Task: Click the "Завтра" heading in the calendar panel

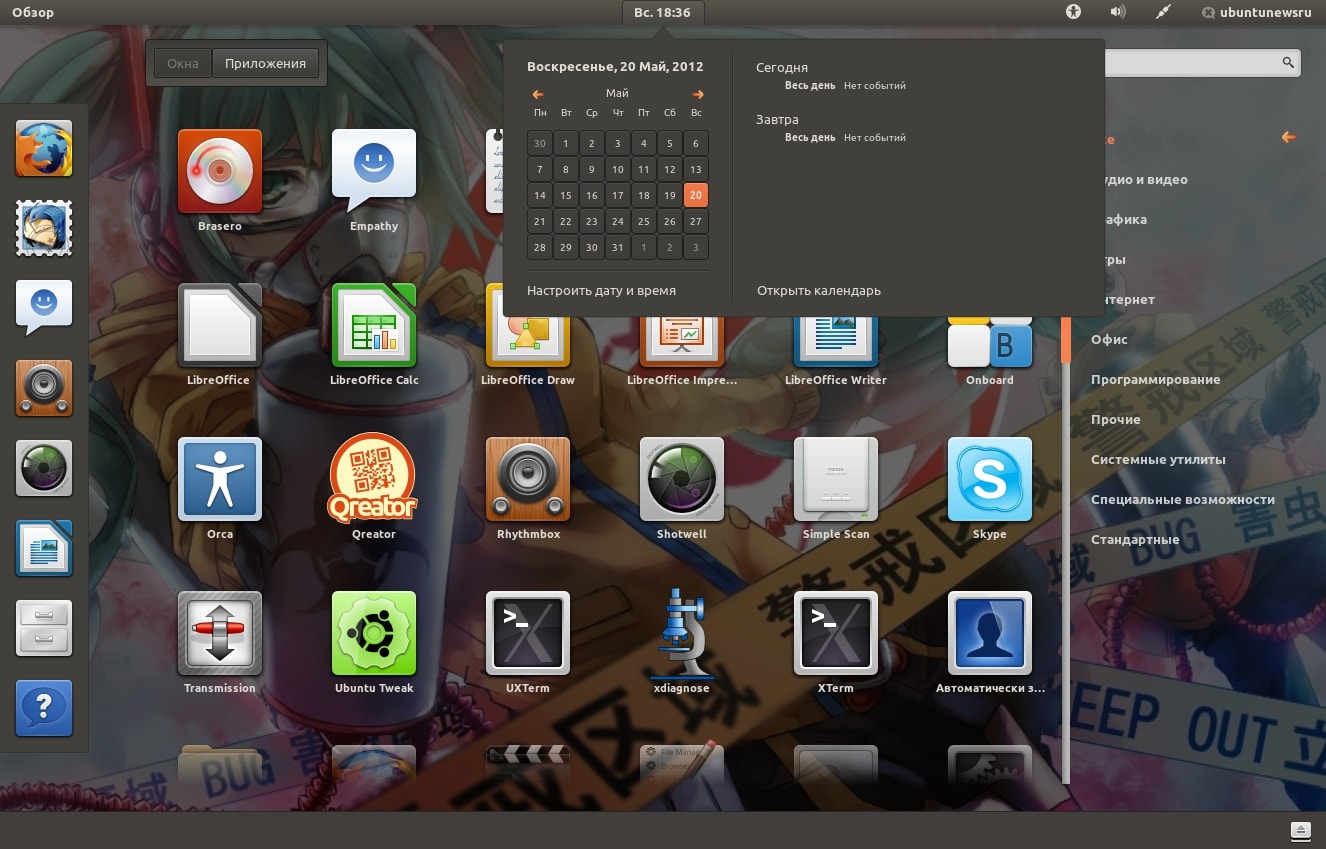Action: click(x=777, y=120)
